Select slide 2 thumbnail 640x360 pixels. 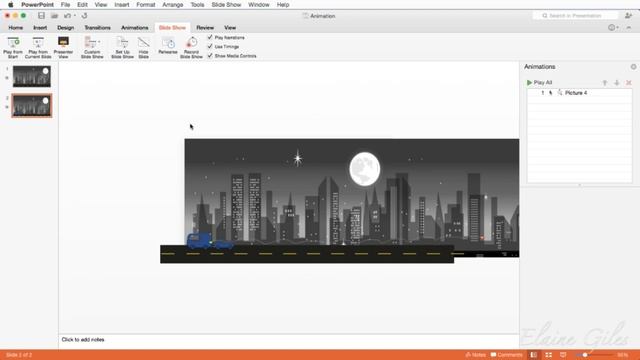point(32,105)
